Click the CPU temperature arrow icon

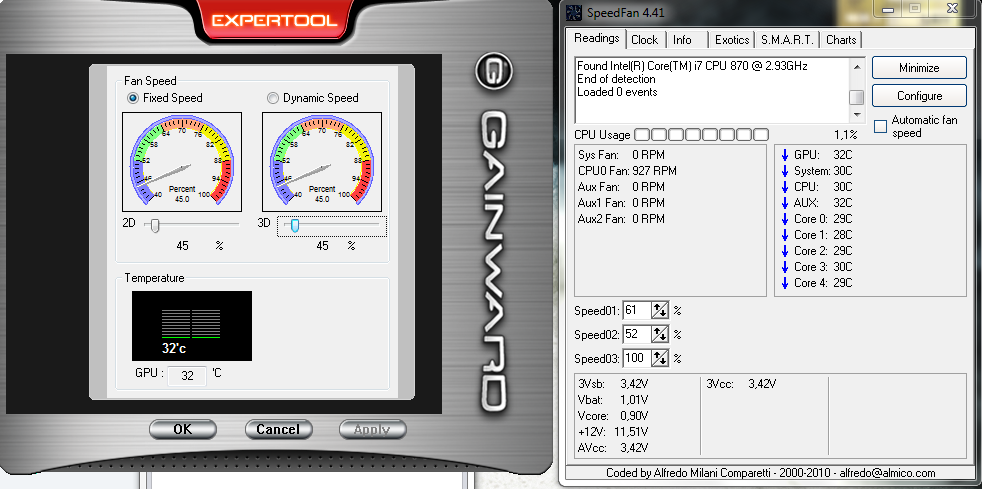coord(785,187)
